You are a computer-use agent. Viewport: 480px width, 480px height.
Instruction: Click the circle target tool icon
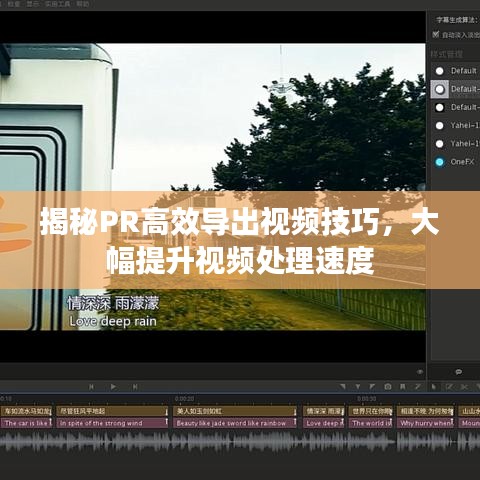pyautogui.click(x=388, y=387)
